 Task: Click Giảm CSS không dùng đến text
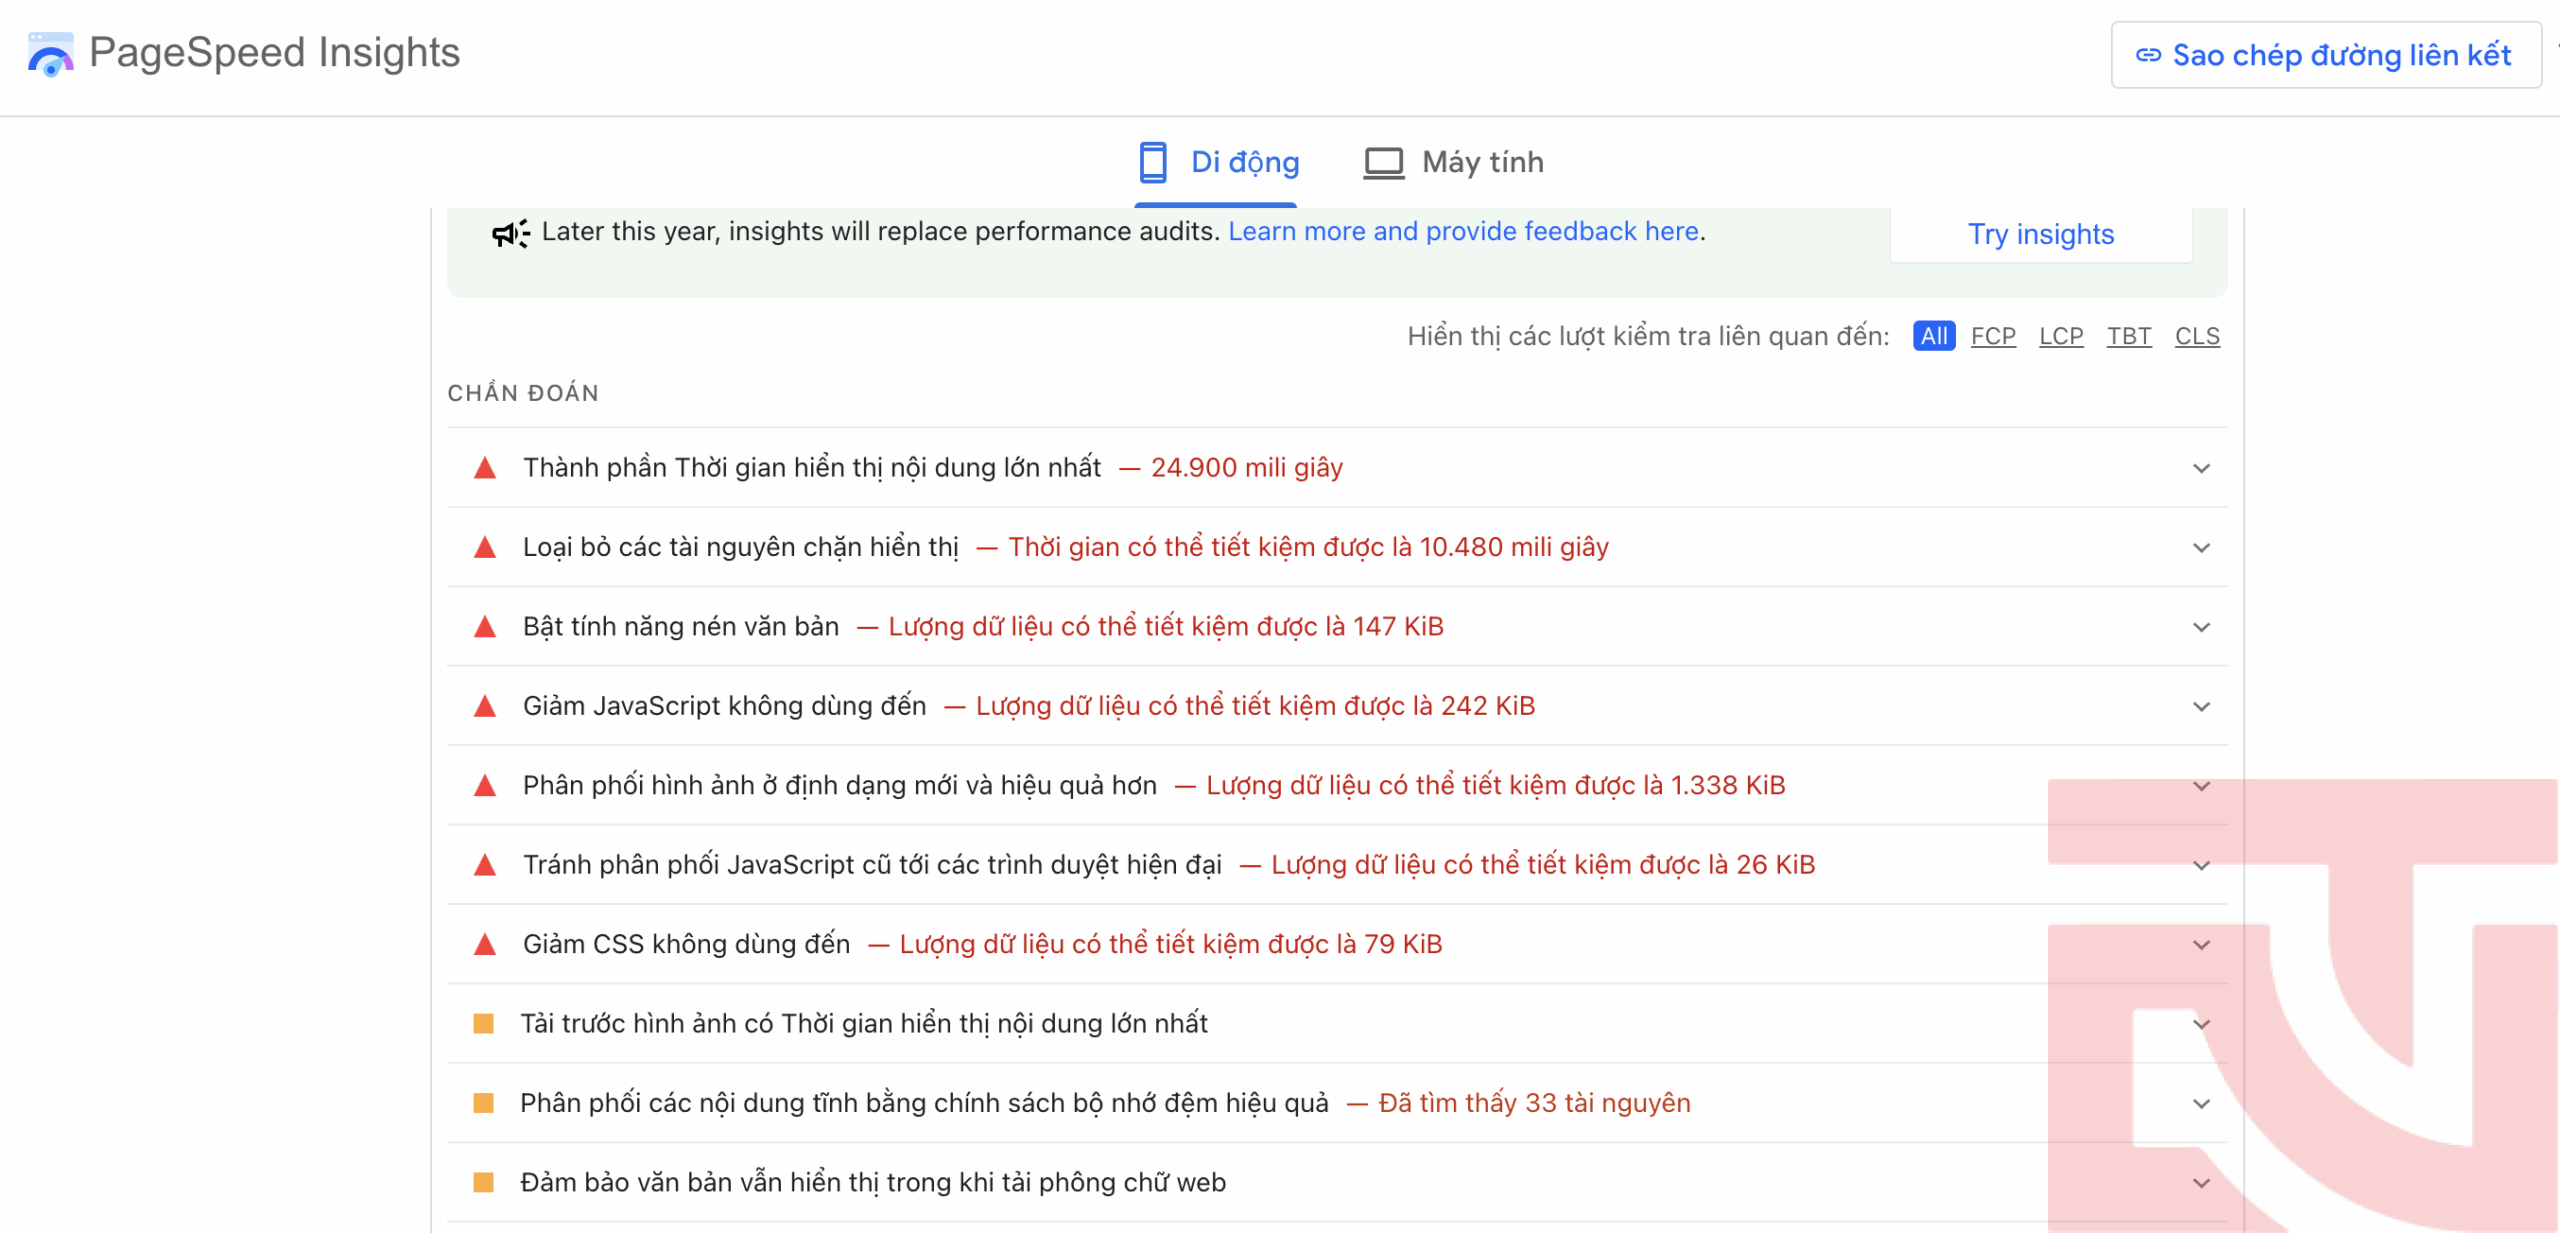point(687,944)
